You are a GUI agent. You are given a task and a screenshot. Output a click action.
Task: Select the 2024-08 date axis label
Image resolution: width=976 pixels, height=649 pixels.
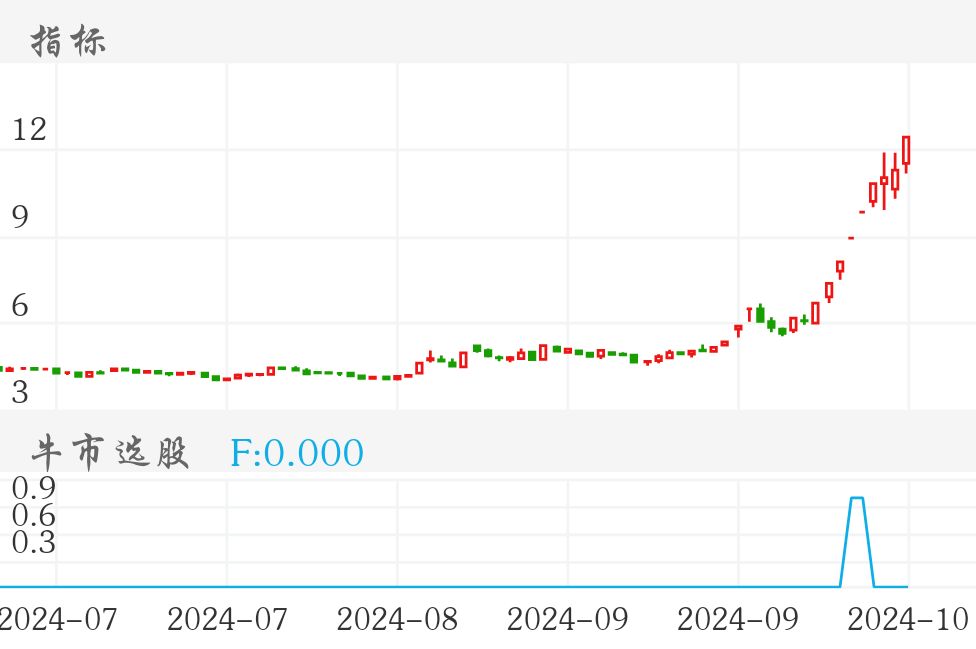397,620
